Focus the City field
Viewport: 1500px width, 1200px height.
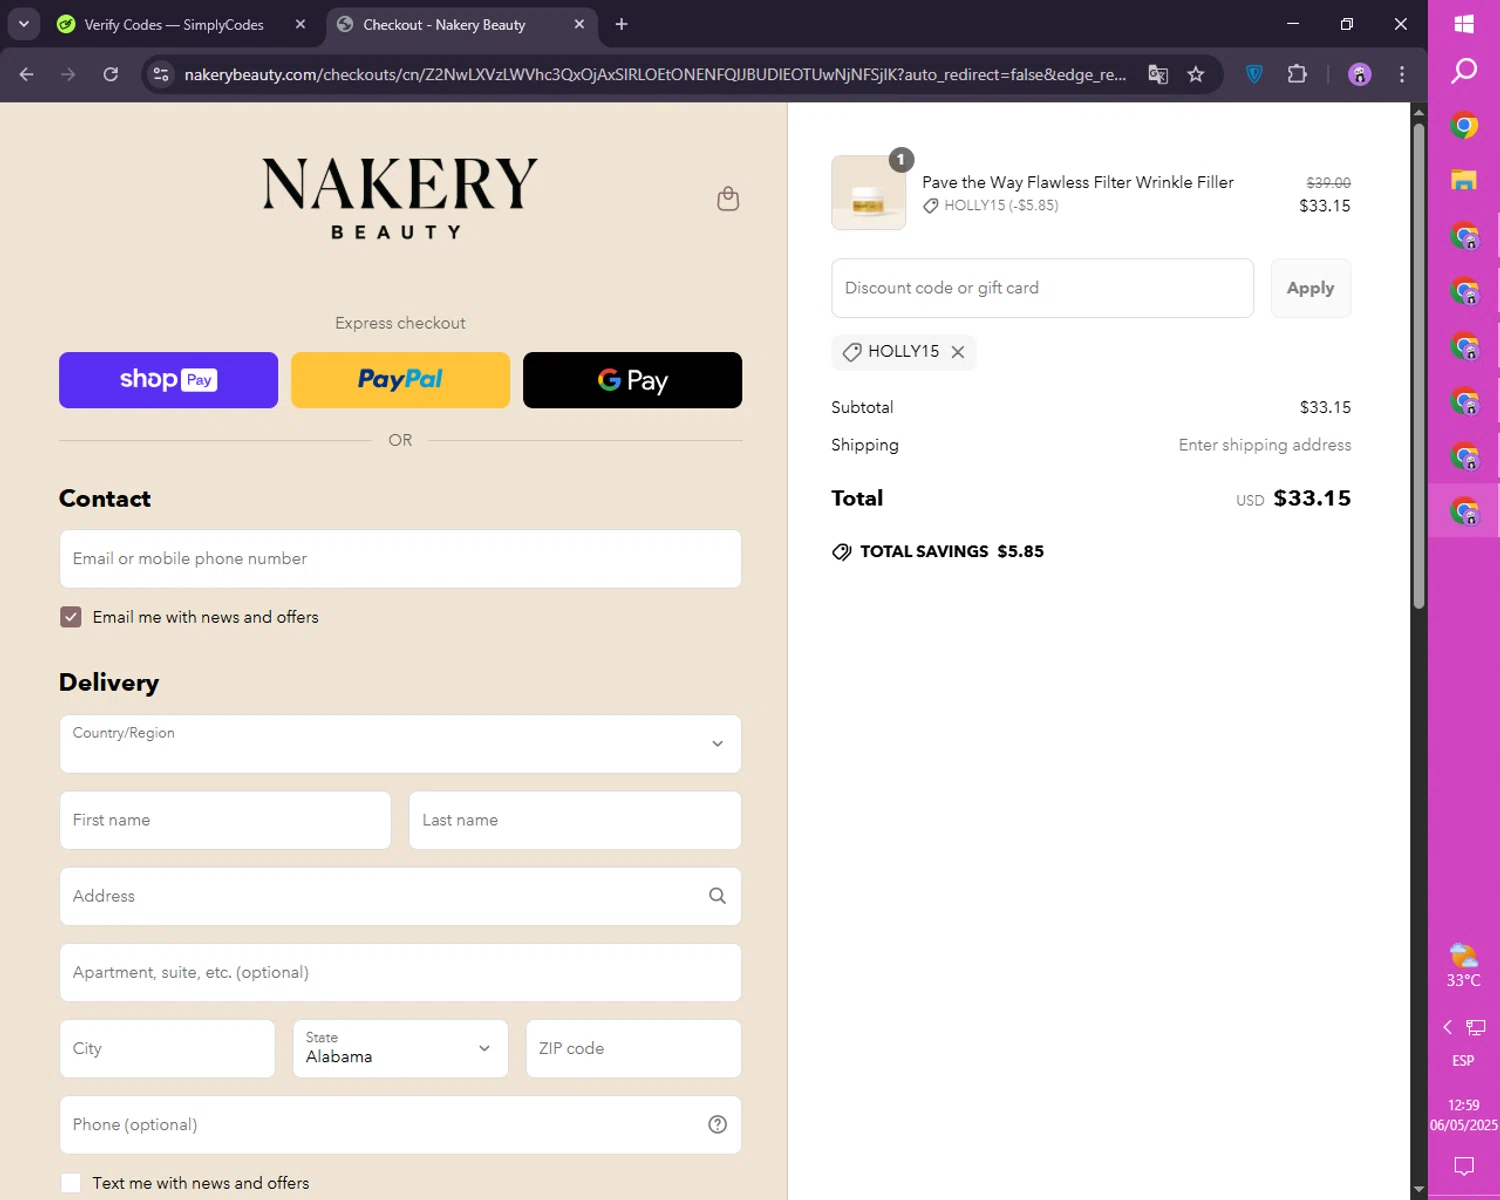167,1048
